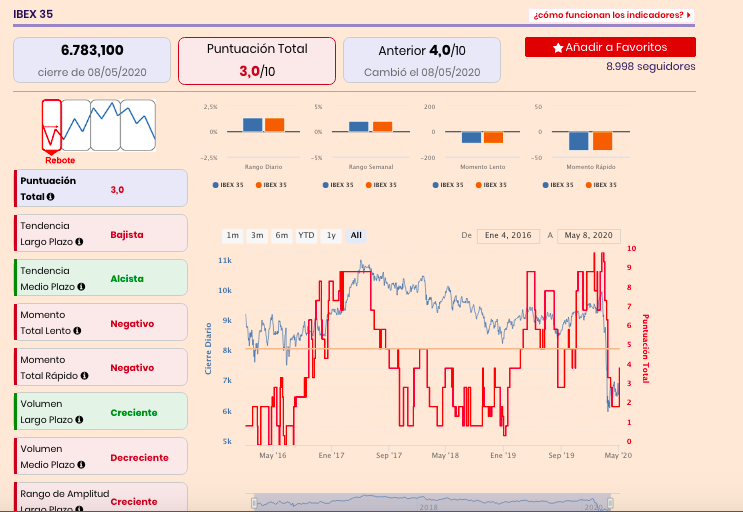Click arrow icon beside ¿cómo funcionan los indicadores?

pos(689,15)
